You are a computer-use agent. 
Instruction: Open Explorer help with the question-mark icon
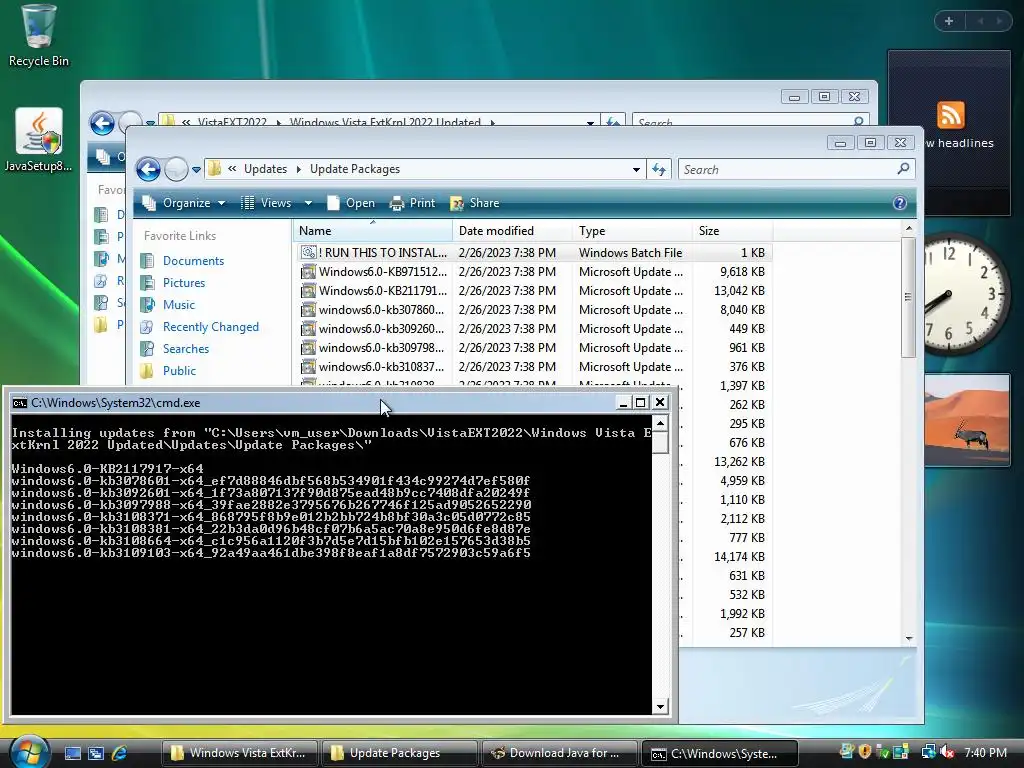pos(899,203)
